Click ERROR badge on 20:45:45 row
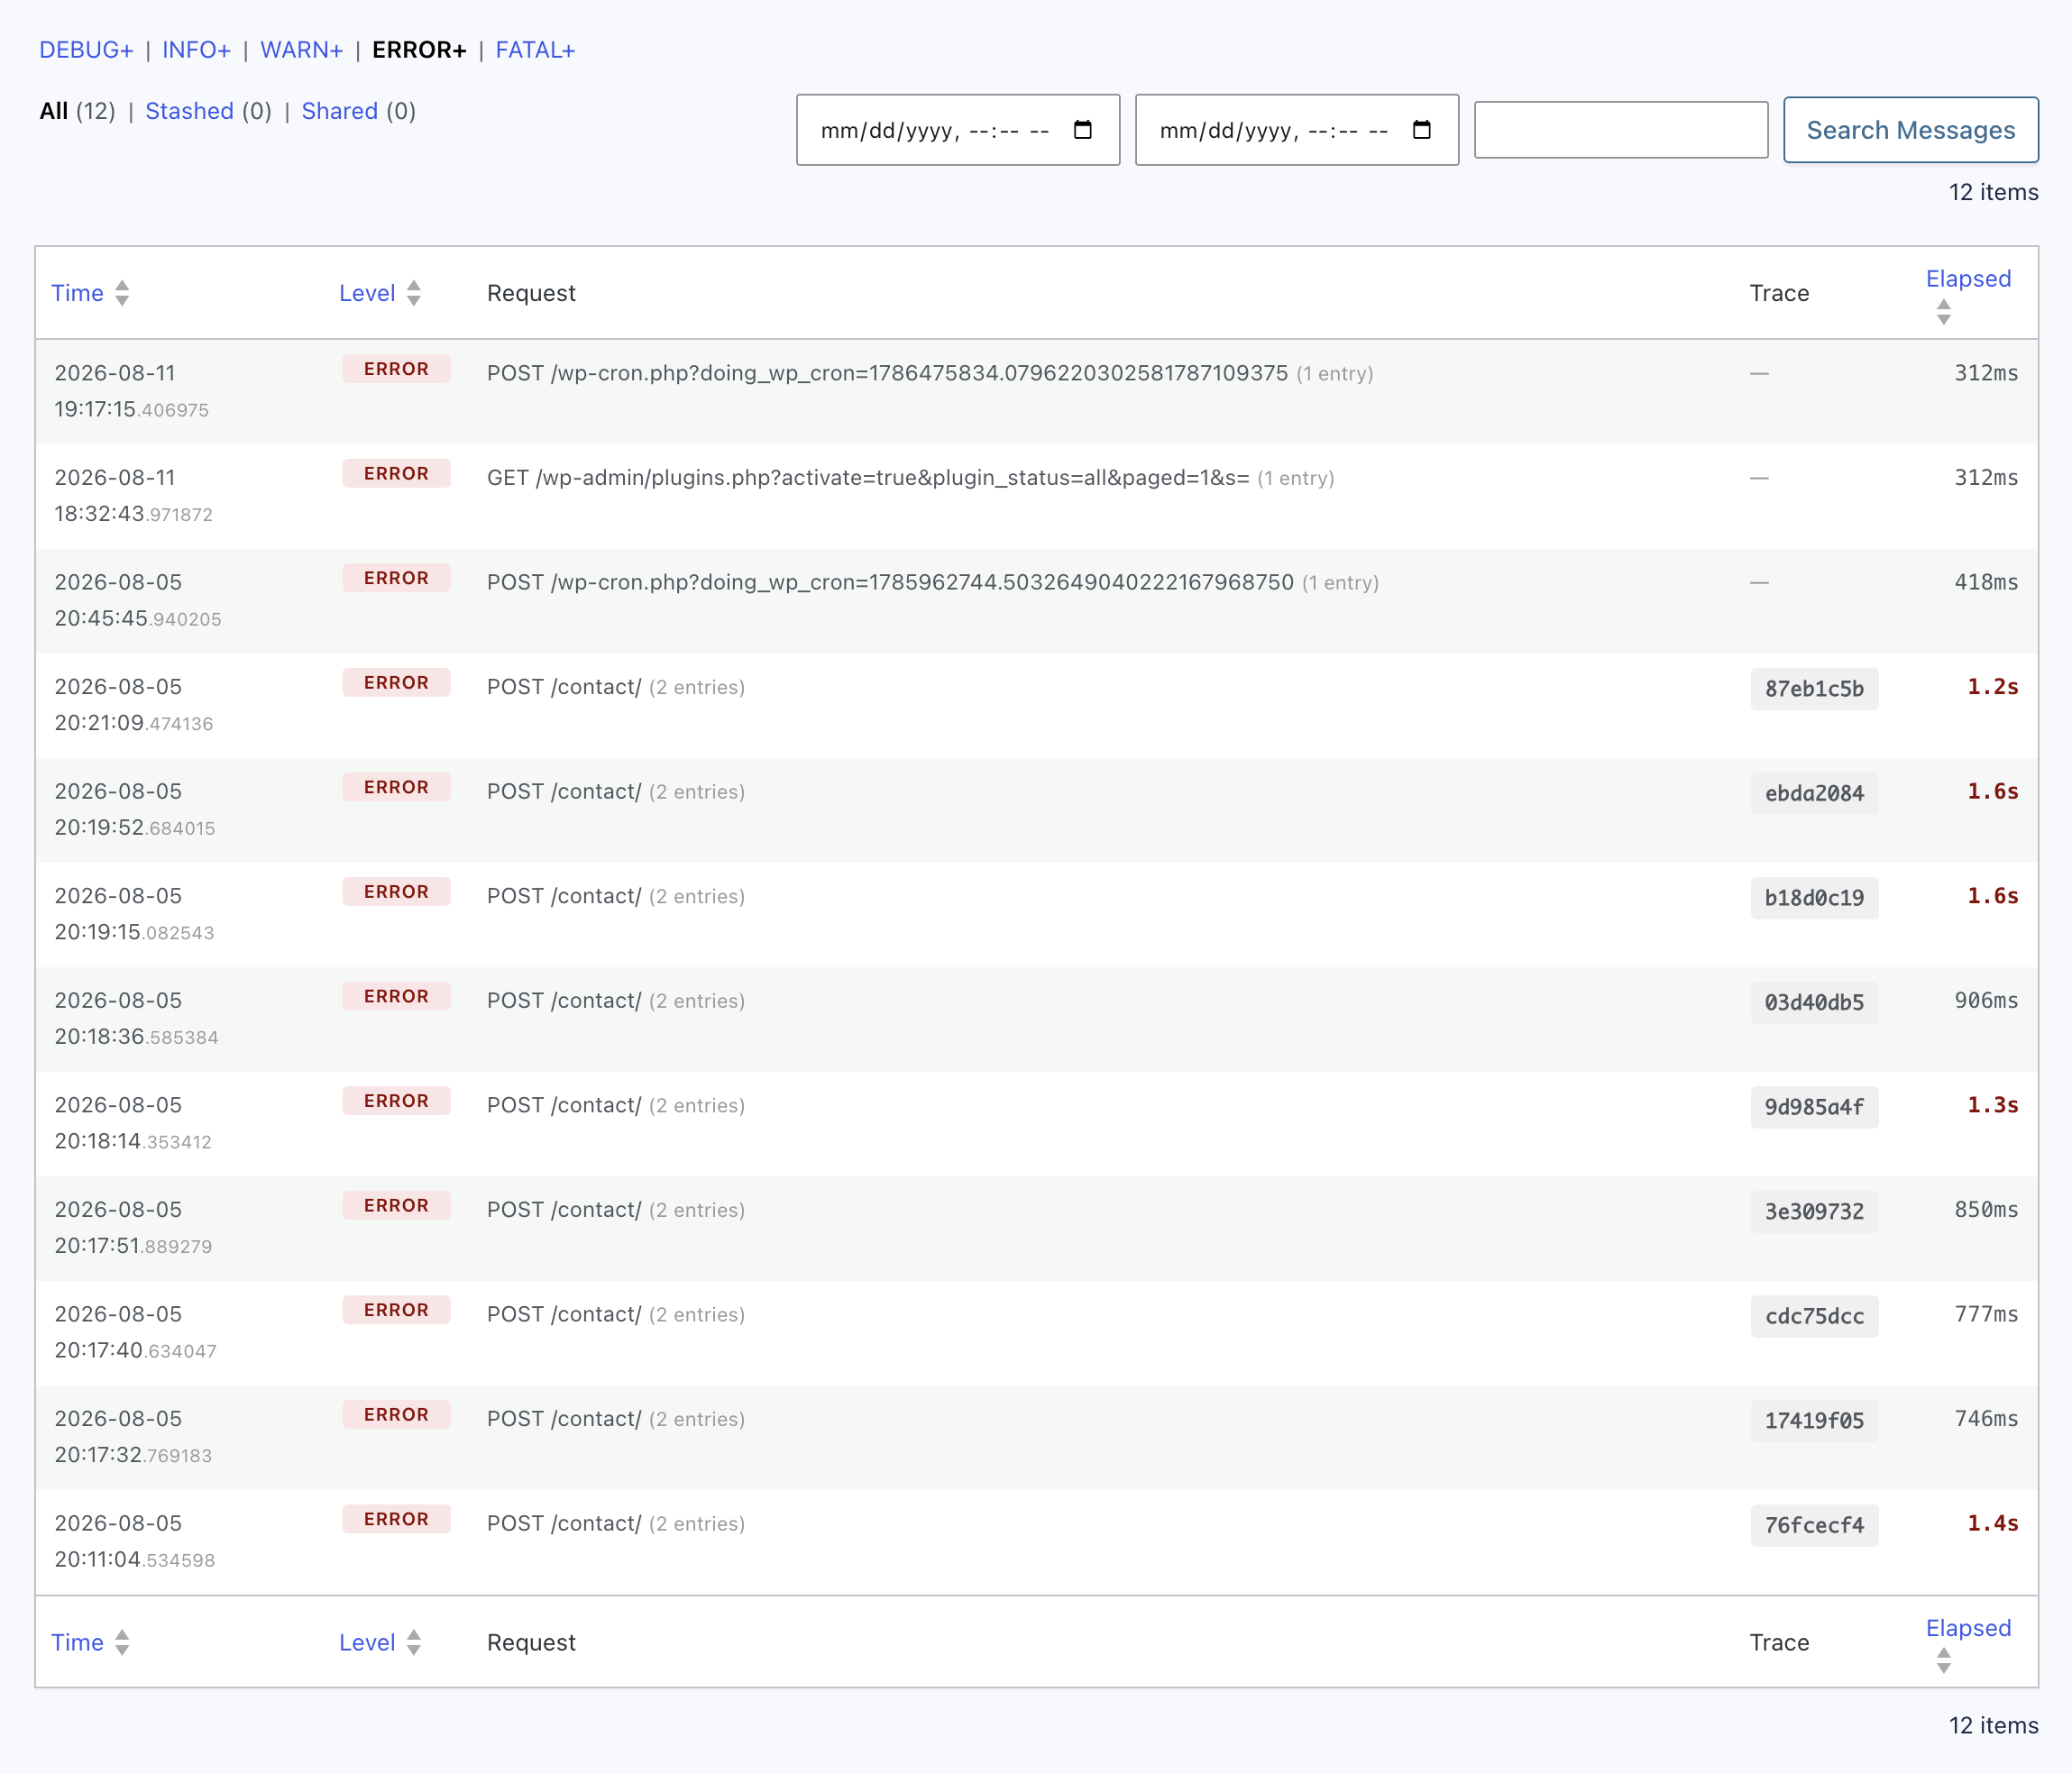The width and height of the screenshot is (2072, 1774). (x=396, y=578)
